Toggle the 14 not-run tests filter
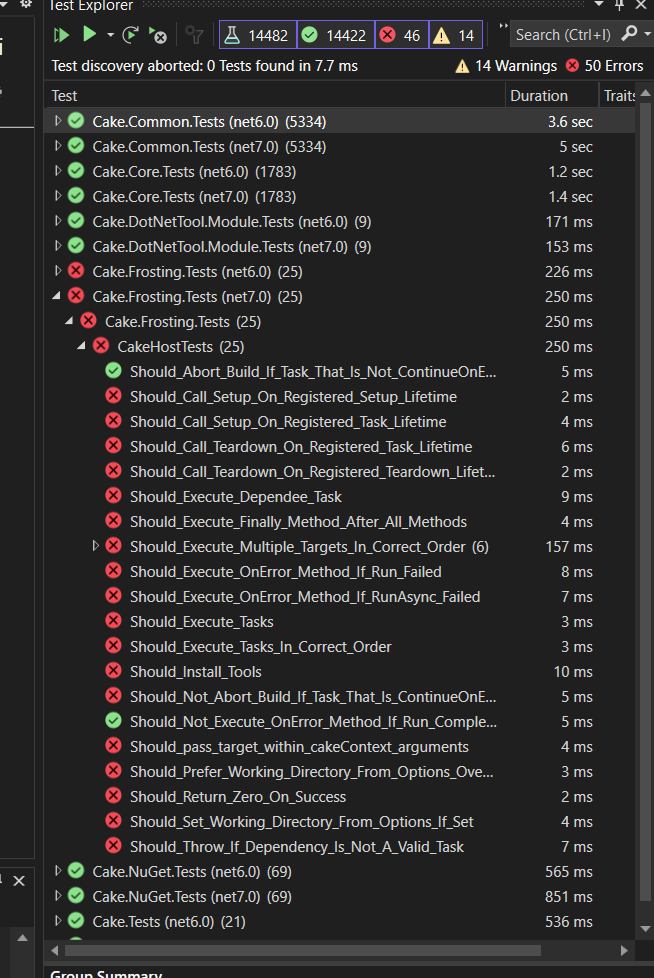This screenshot has width=654, height=978. pyautogui.click(x=455, y=35)
